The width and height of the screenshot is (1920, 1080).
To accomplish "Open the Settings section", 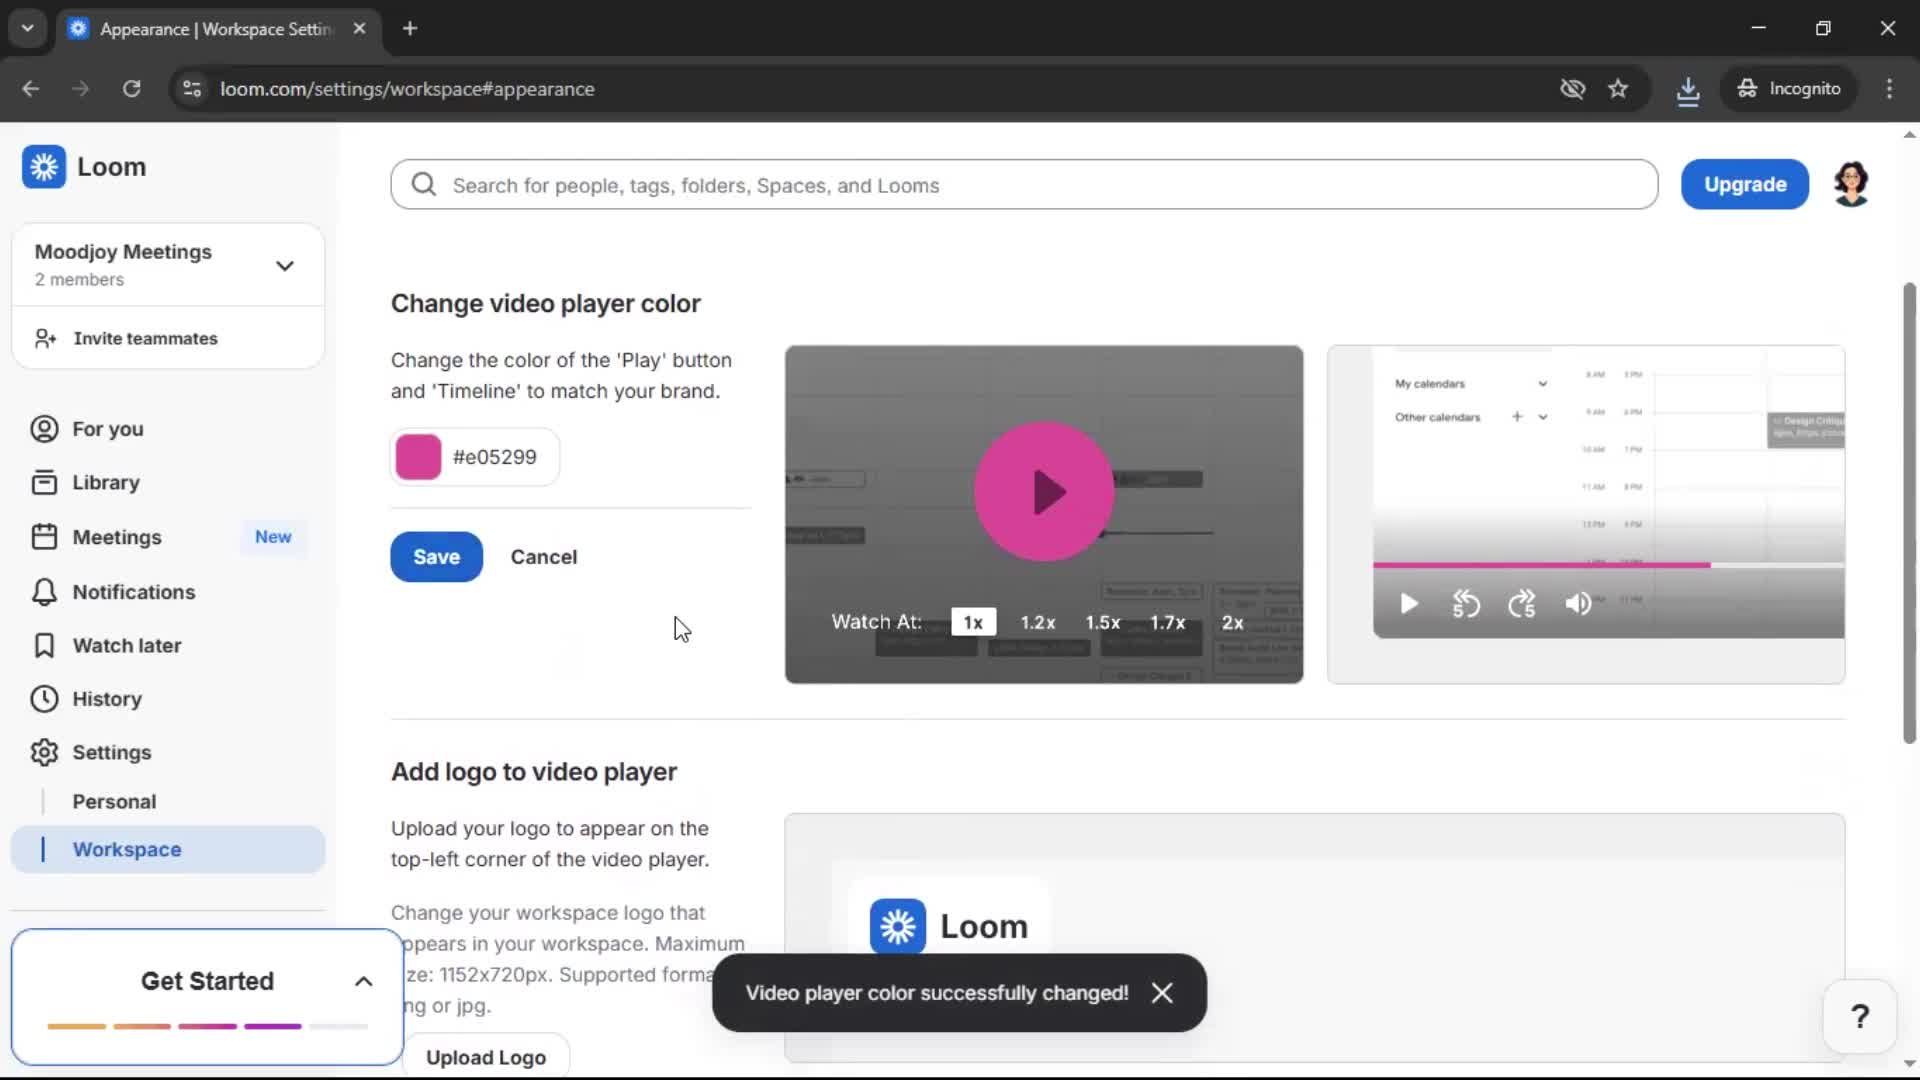I will click(x=113, y=752).
